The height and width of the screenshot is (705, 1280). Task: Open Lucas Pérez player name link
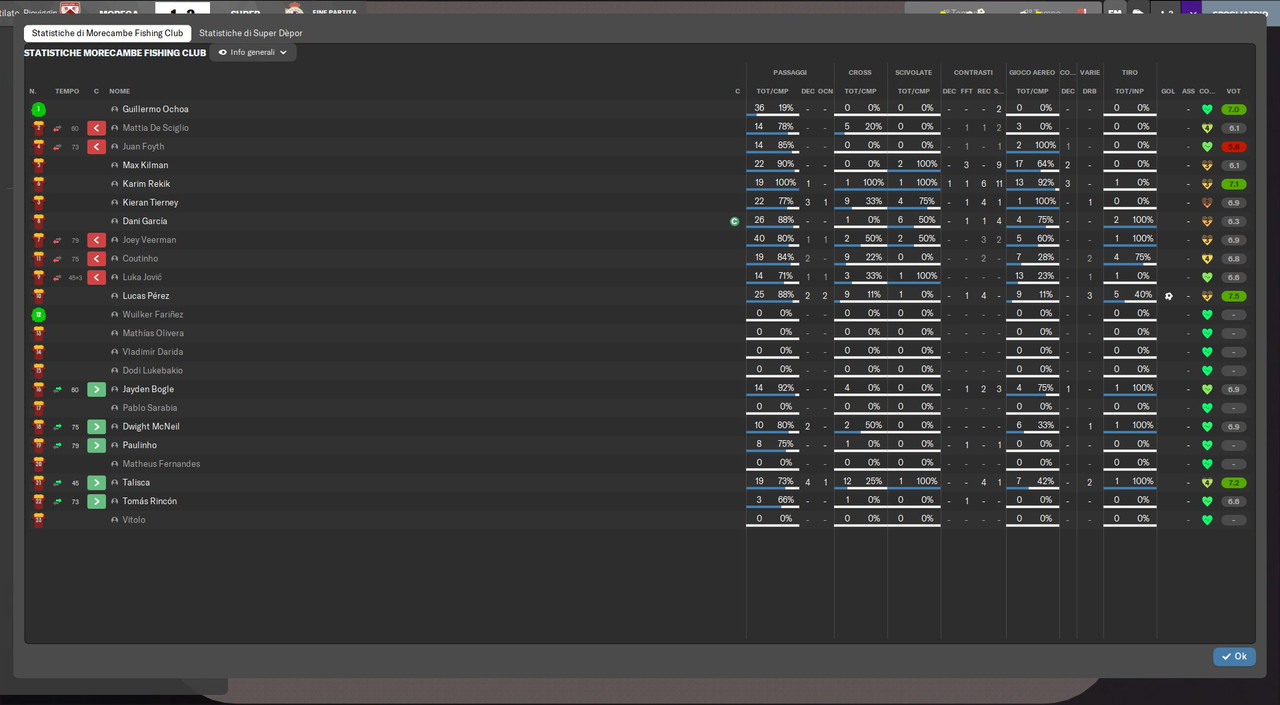tap(146, 296)
